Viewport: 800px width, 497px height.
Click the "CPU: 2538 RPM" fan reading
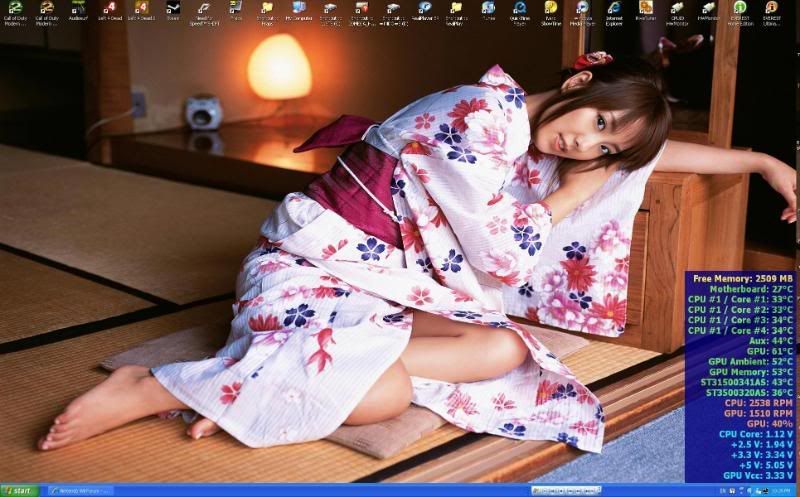pos(759,403)
